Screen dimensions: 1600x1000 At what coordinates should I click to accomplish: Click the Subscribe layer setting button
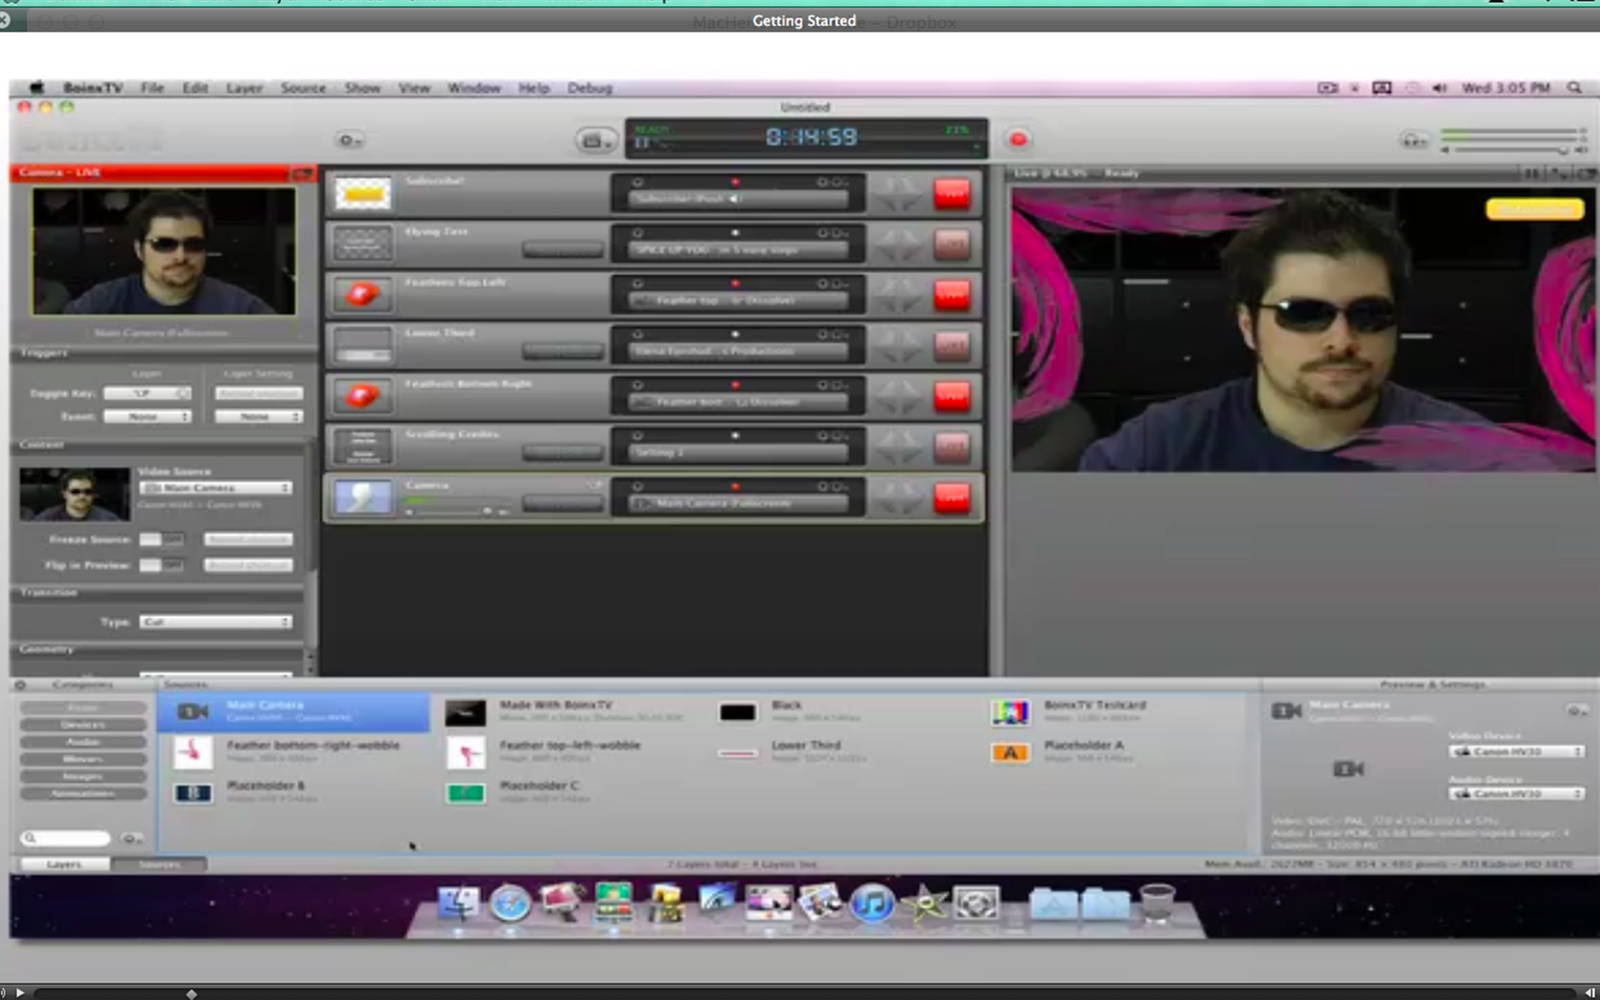[739, 199]
